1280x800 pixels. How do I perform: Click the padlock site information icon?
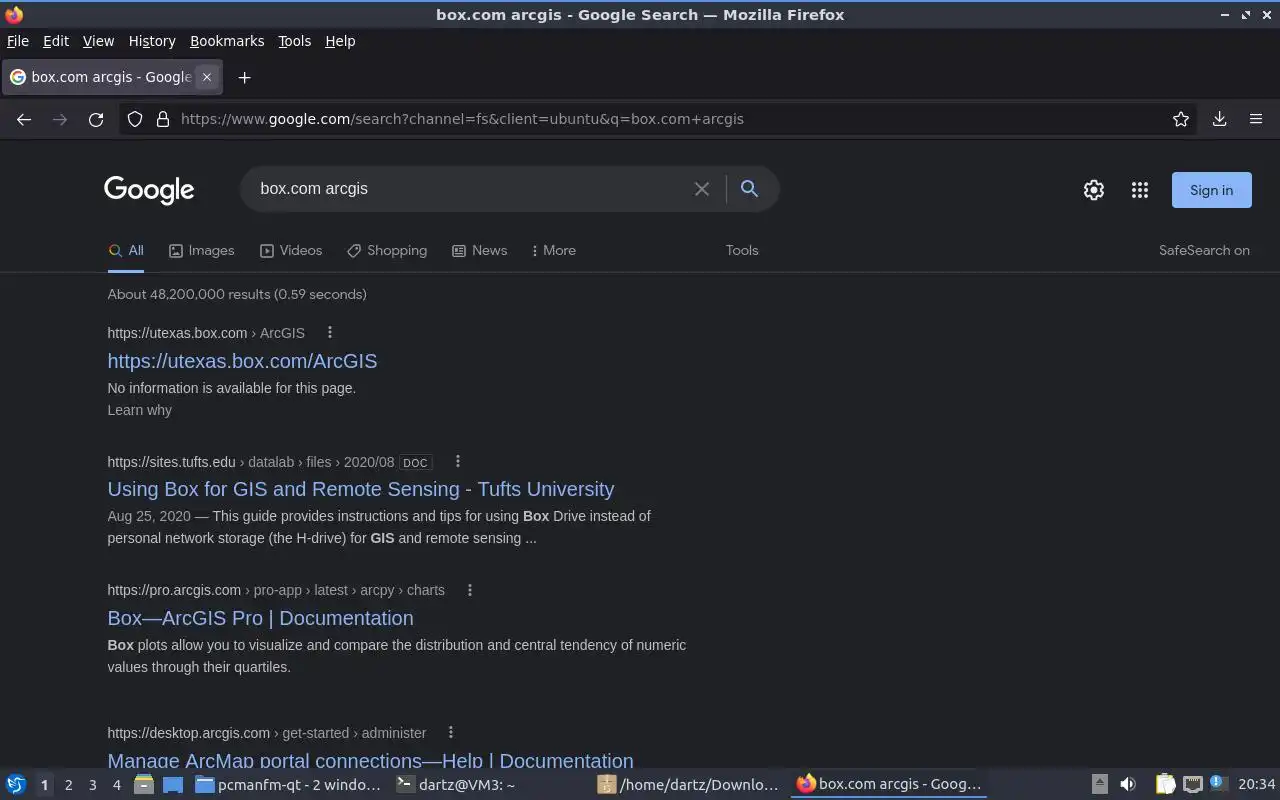[x=163, y=119]
